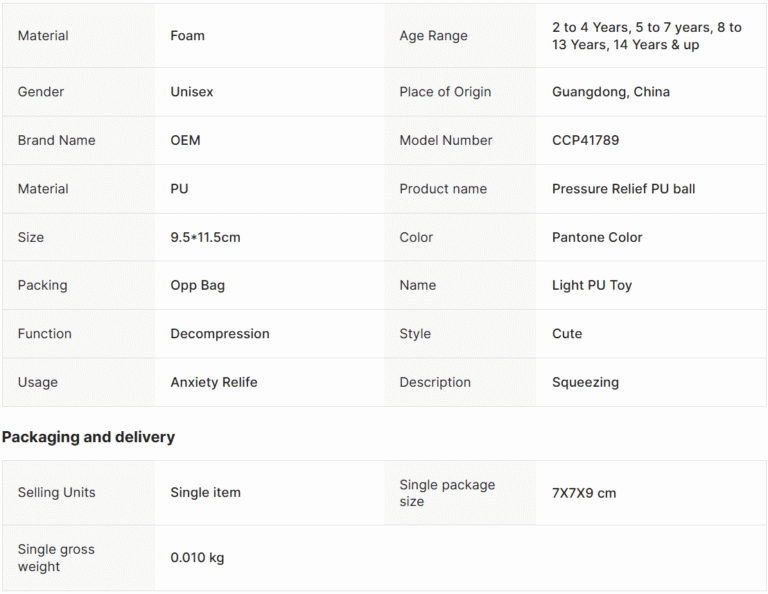Click the Place of Origin label
Image resolution: width=768 pixels, height=594 pixels.
[x=445, y=92]
